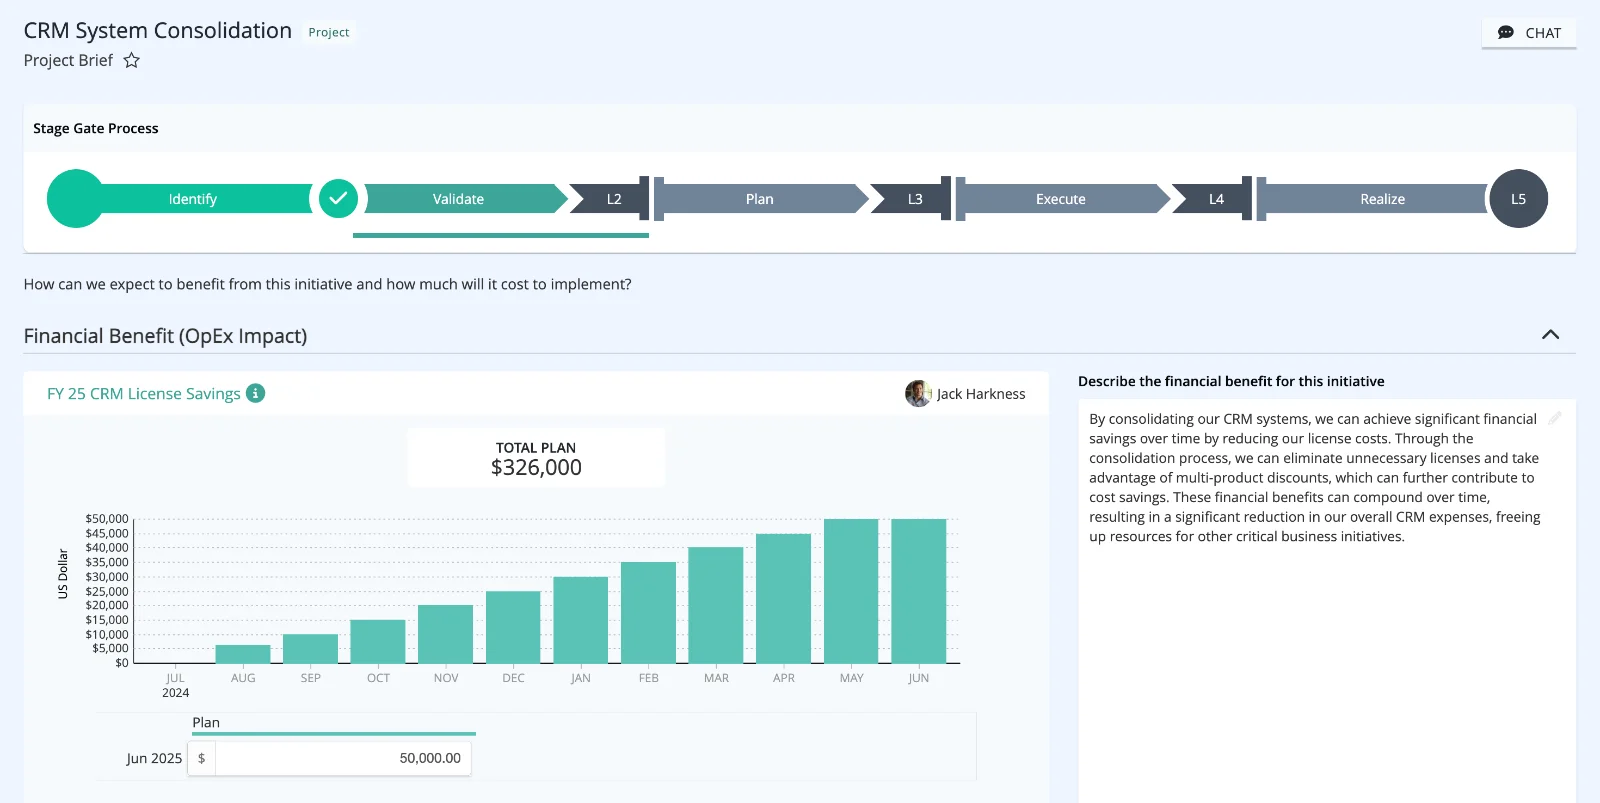The width and height of the screenshot is (1600, 803).
Task: Click the TOTAL PLAN $326,000 summary box
Action: (536, 458)
